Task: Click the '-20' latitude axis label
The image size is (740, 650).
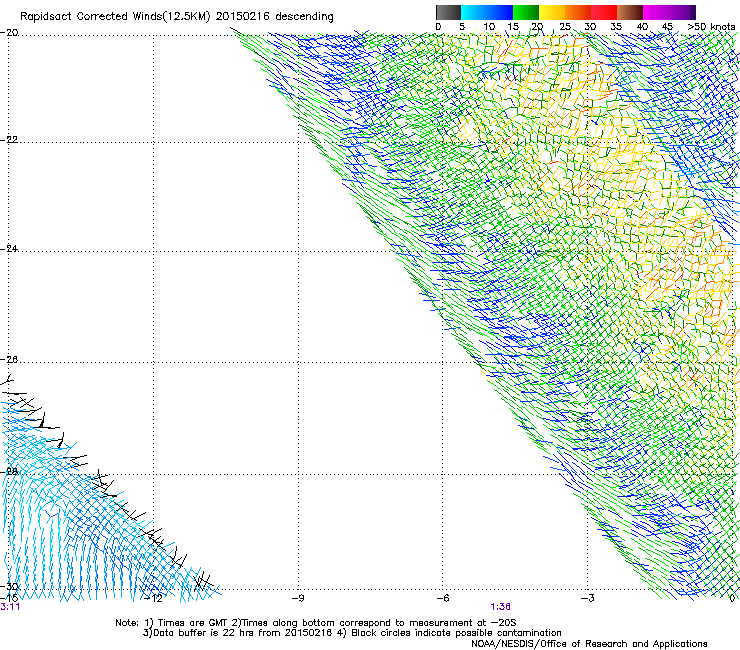Action: 9,33
